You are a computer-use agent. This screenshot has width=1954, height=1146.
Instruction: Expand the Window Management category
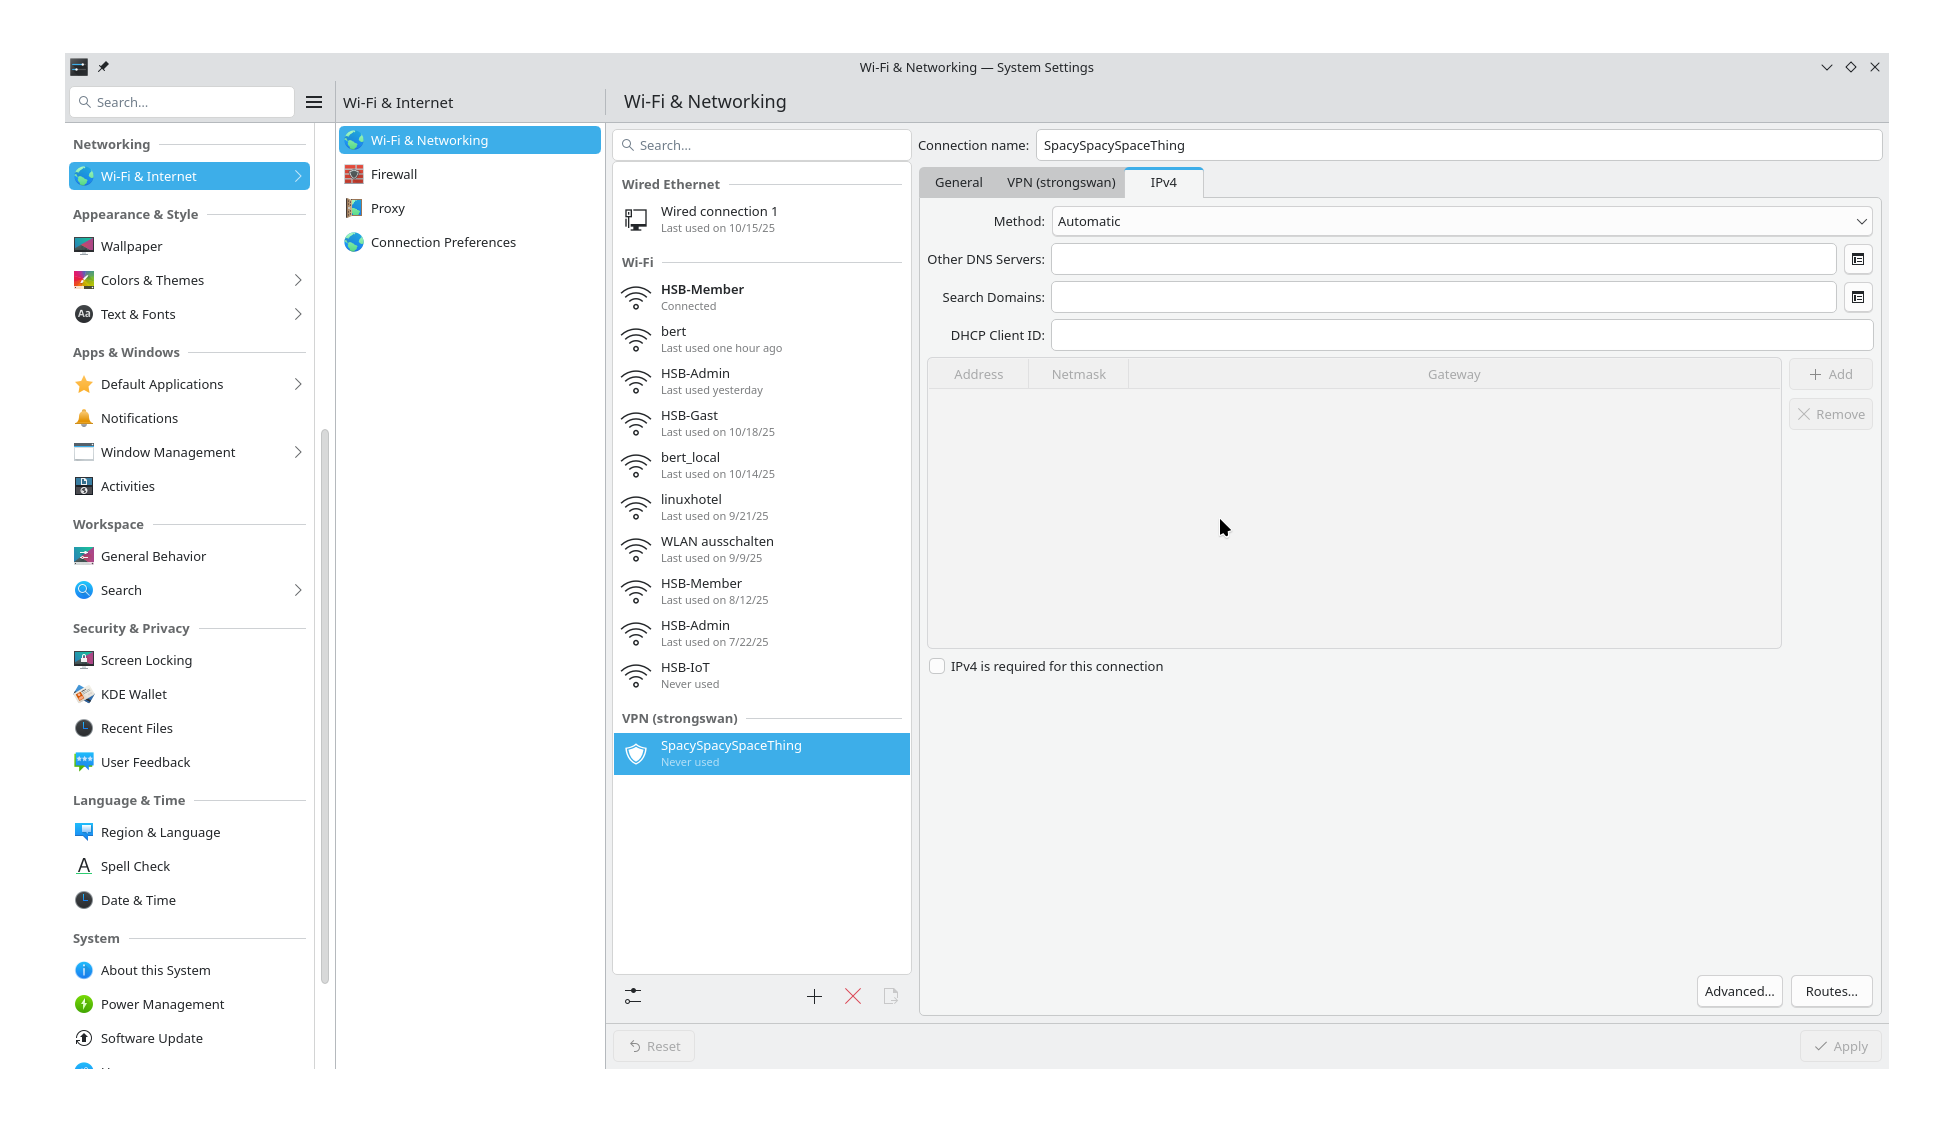[x=298, y=452]
